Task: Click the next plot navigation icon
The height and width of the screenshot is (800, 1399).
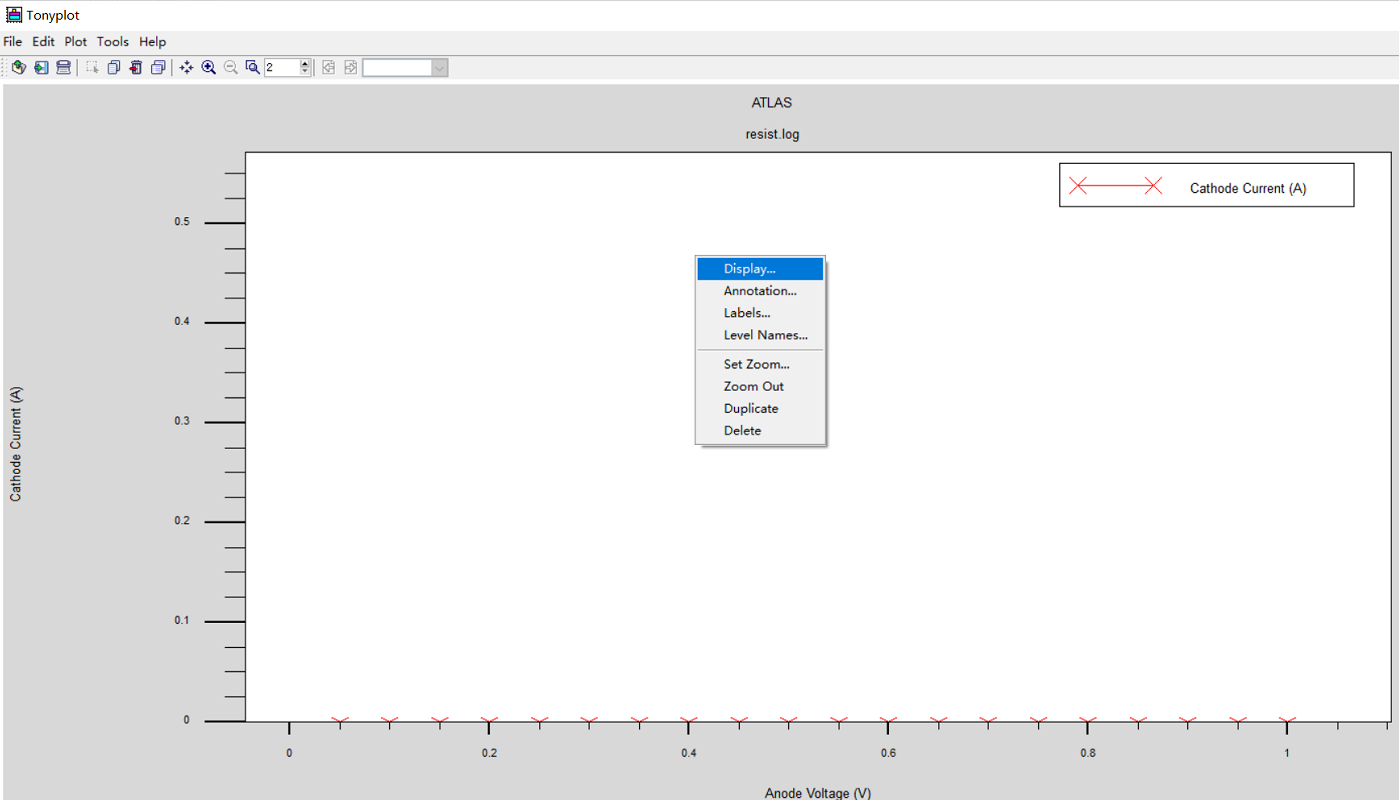Action: click(349, 67)
